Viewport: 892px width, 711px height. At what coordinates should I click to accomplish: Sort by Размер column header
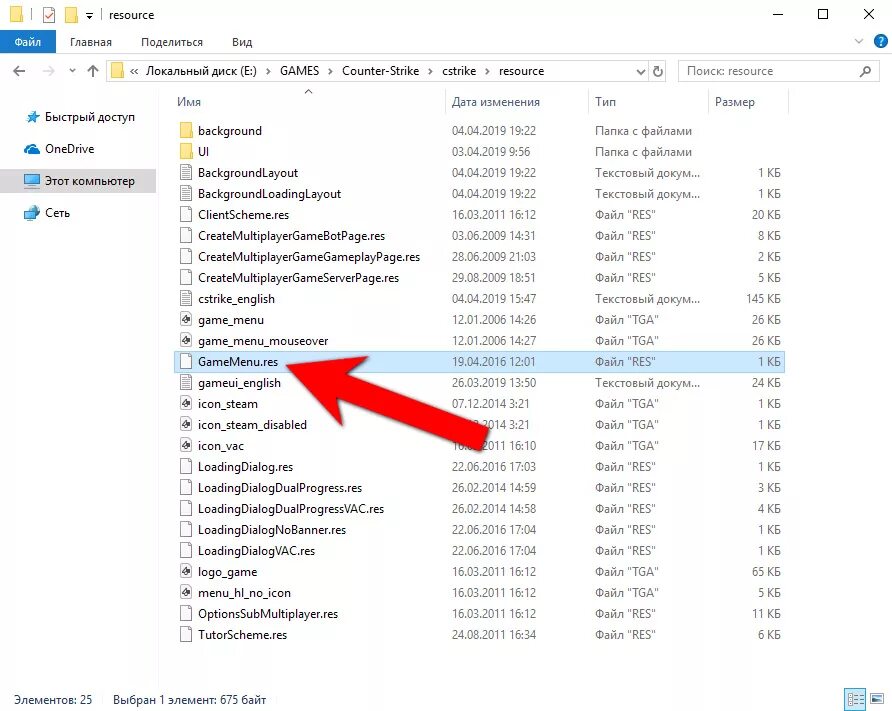pos(734,102)
